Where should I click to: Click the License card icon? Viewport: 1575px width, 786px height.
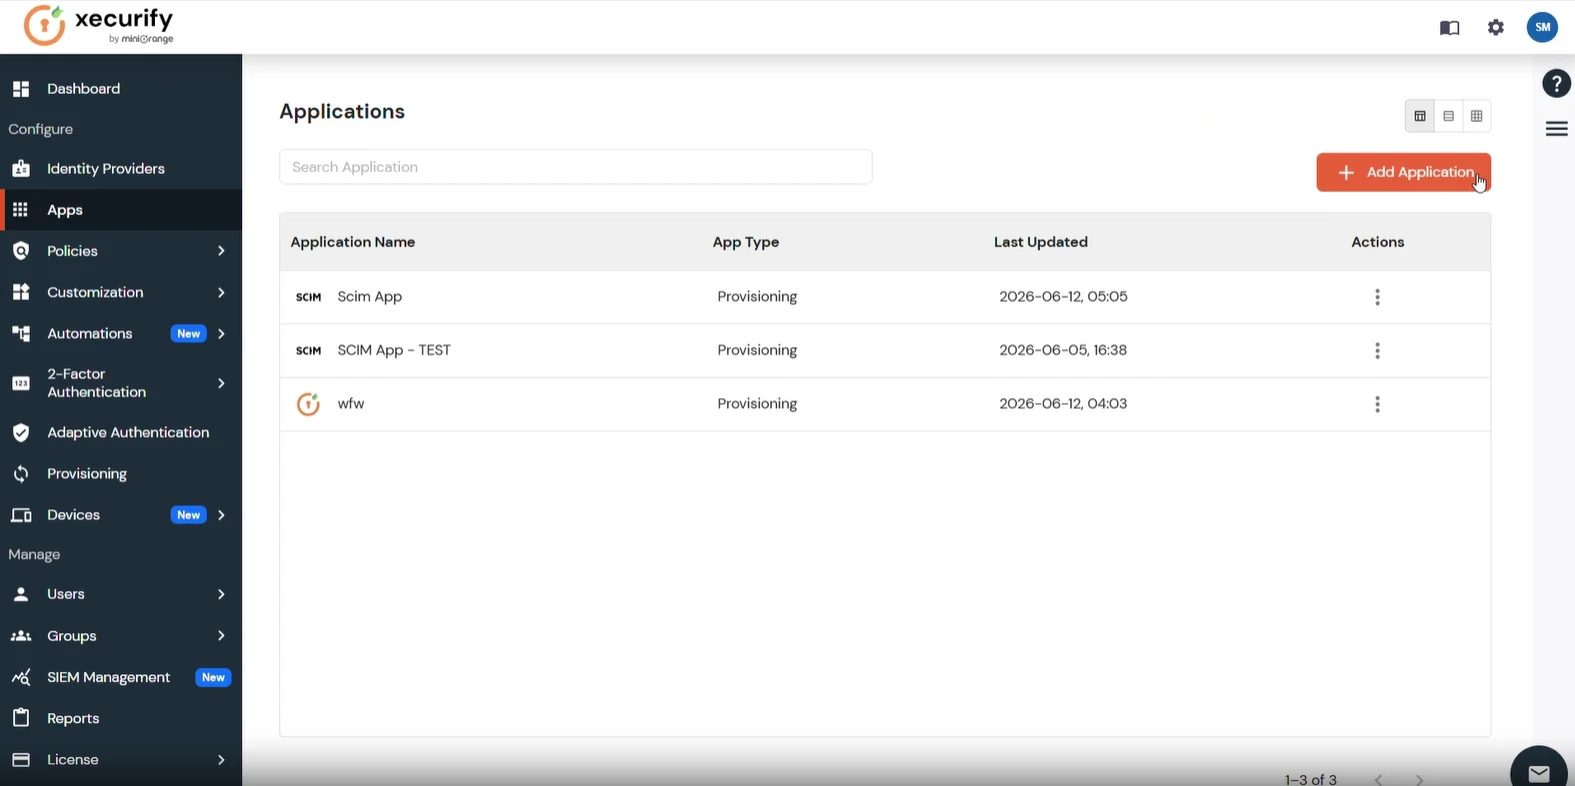pyautogui.click(x=20, y=760)
